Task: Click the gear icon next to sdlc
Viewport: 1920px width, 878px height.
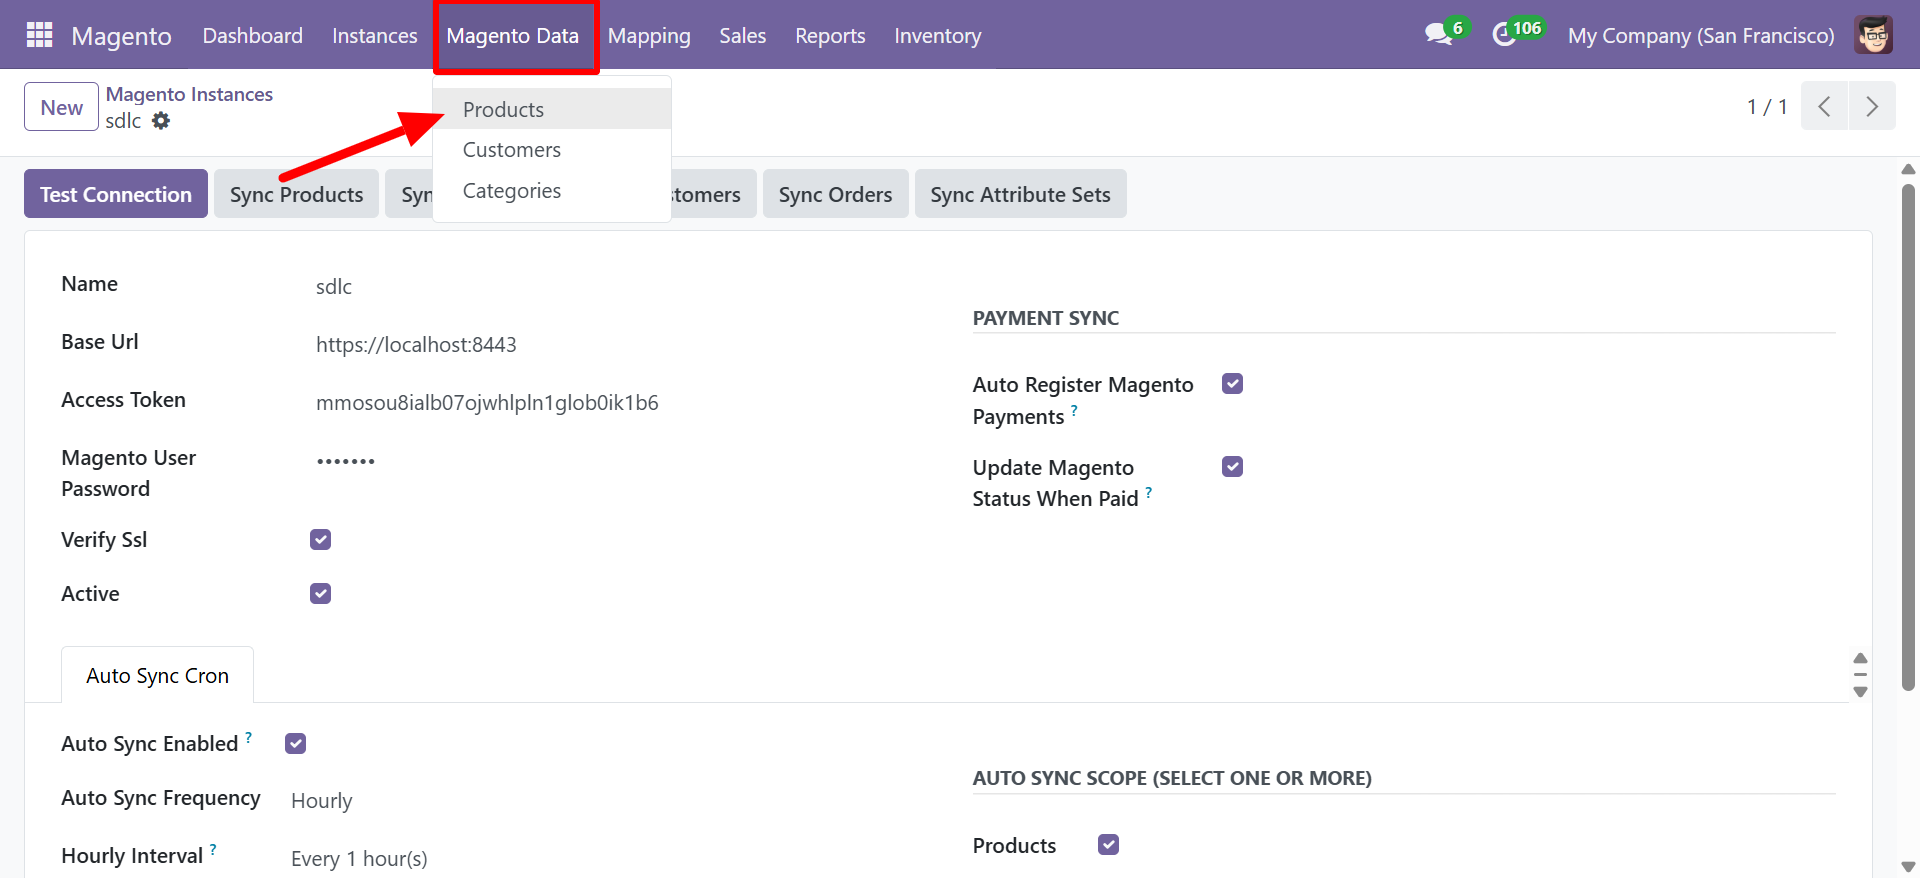Action: point(161,121)
